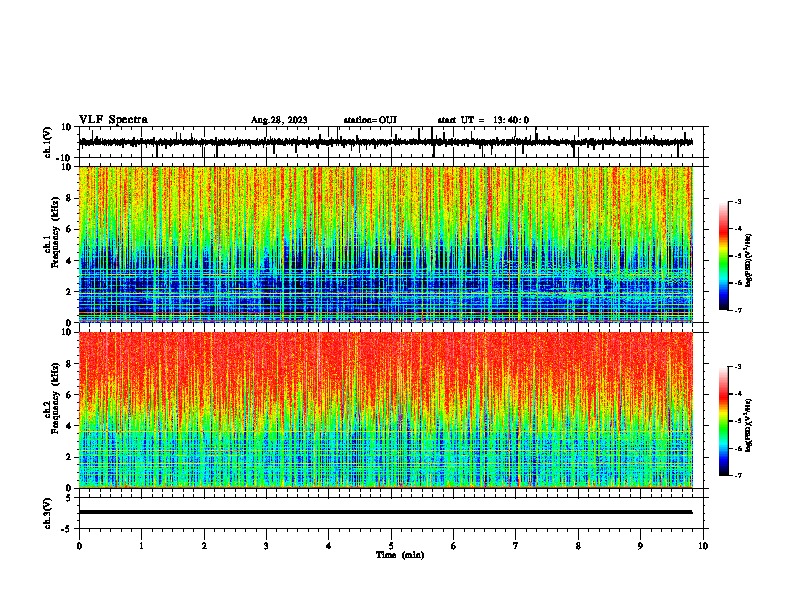Image resolution: width=792 pixels, height=612 pixels.
Task: Click the ch.2 spectrogram plot
Action: pos(386,410)
